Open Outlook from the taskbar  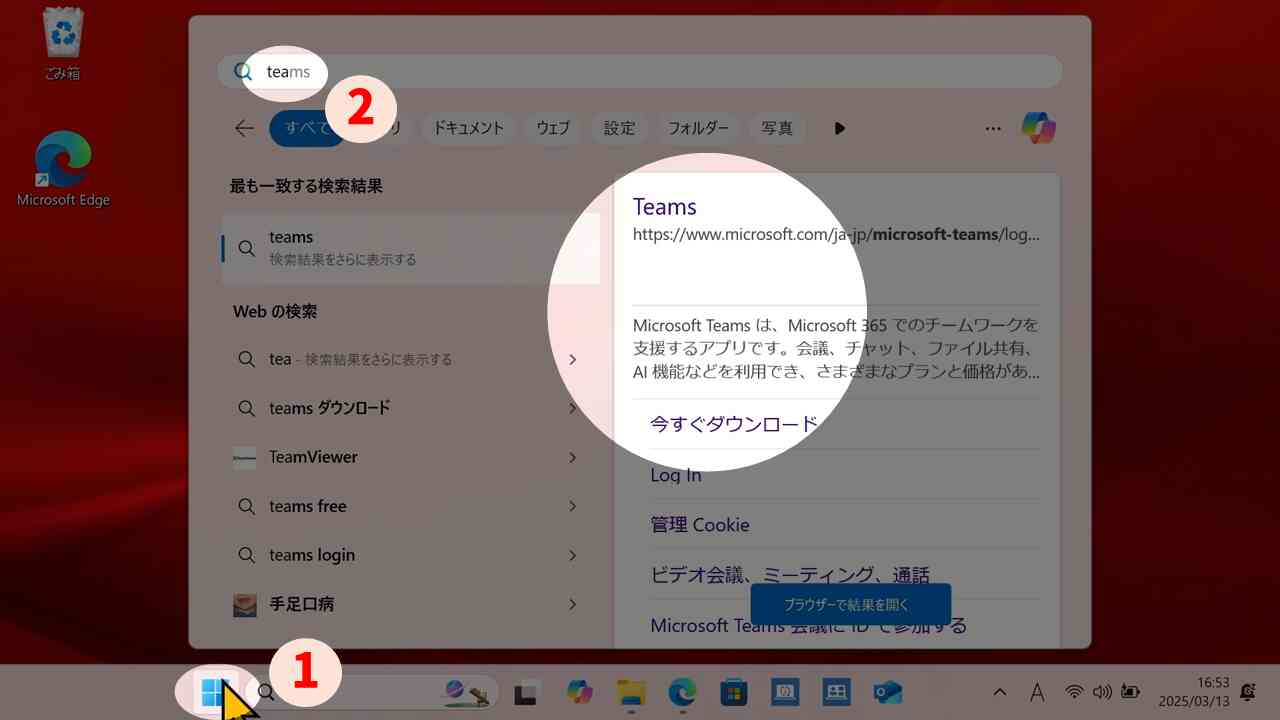[889, 691]
